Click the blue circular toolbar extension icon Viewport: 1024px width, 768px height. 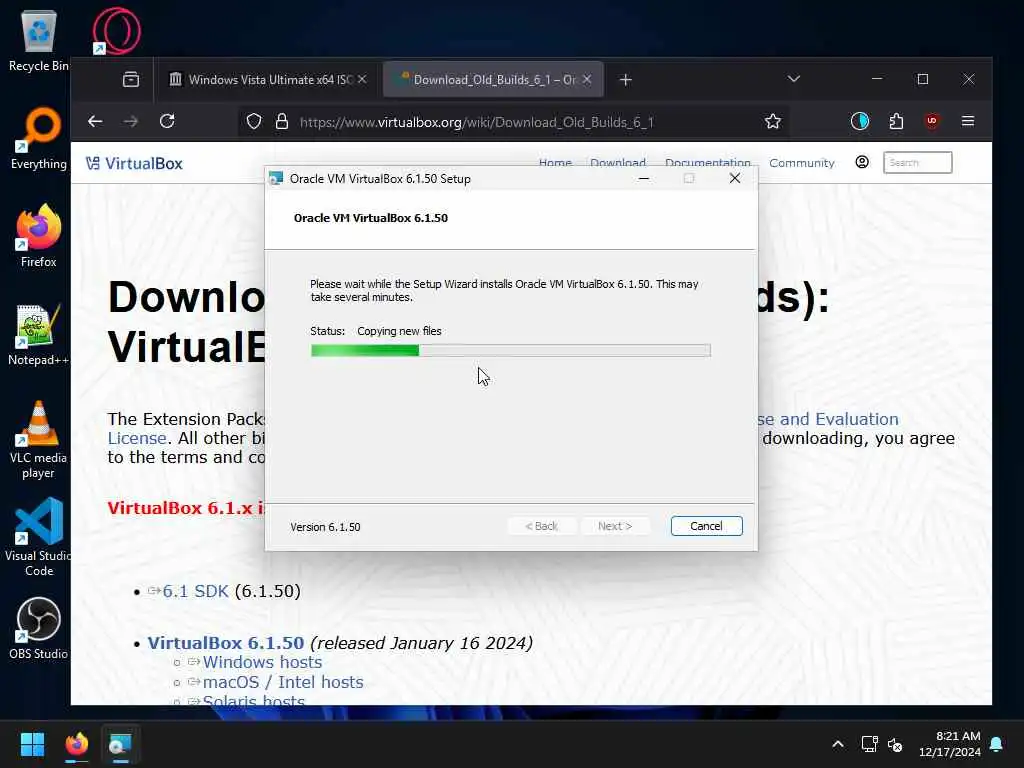click(859, 121)
